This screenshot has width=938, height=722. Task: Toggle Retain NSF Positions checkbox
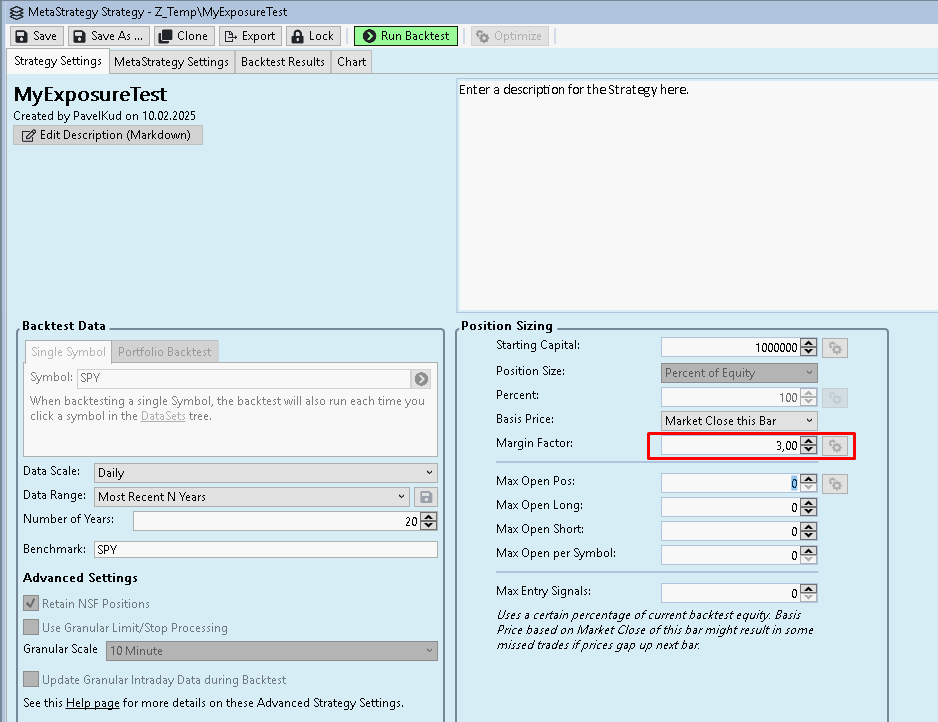[31, 604]
